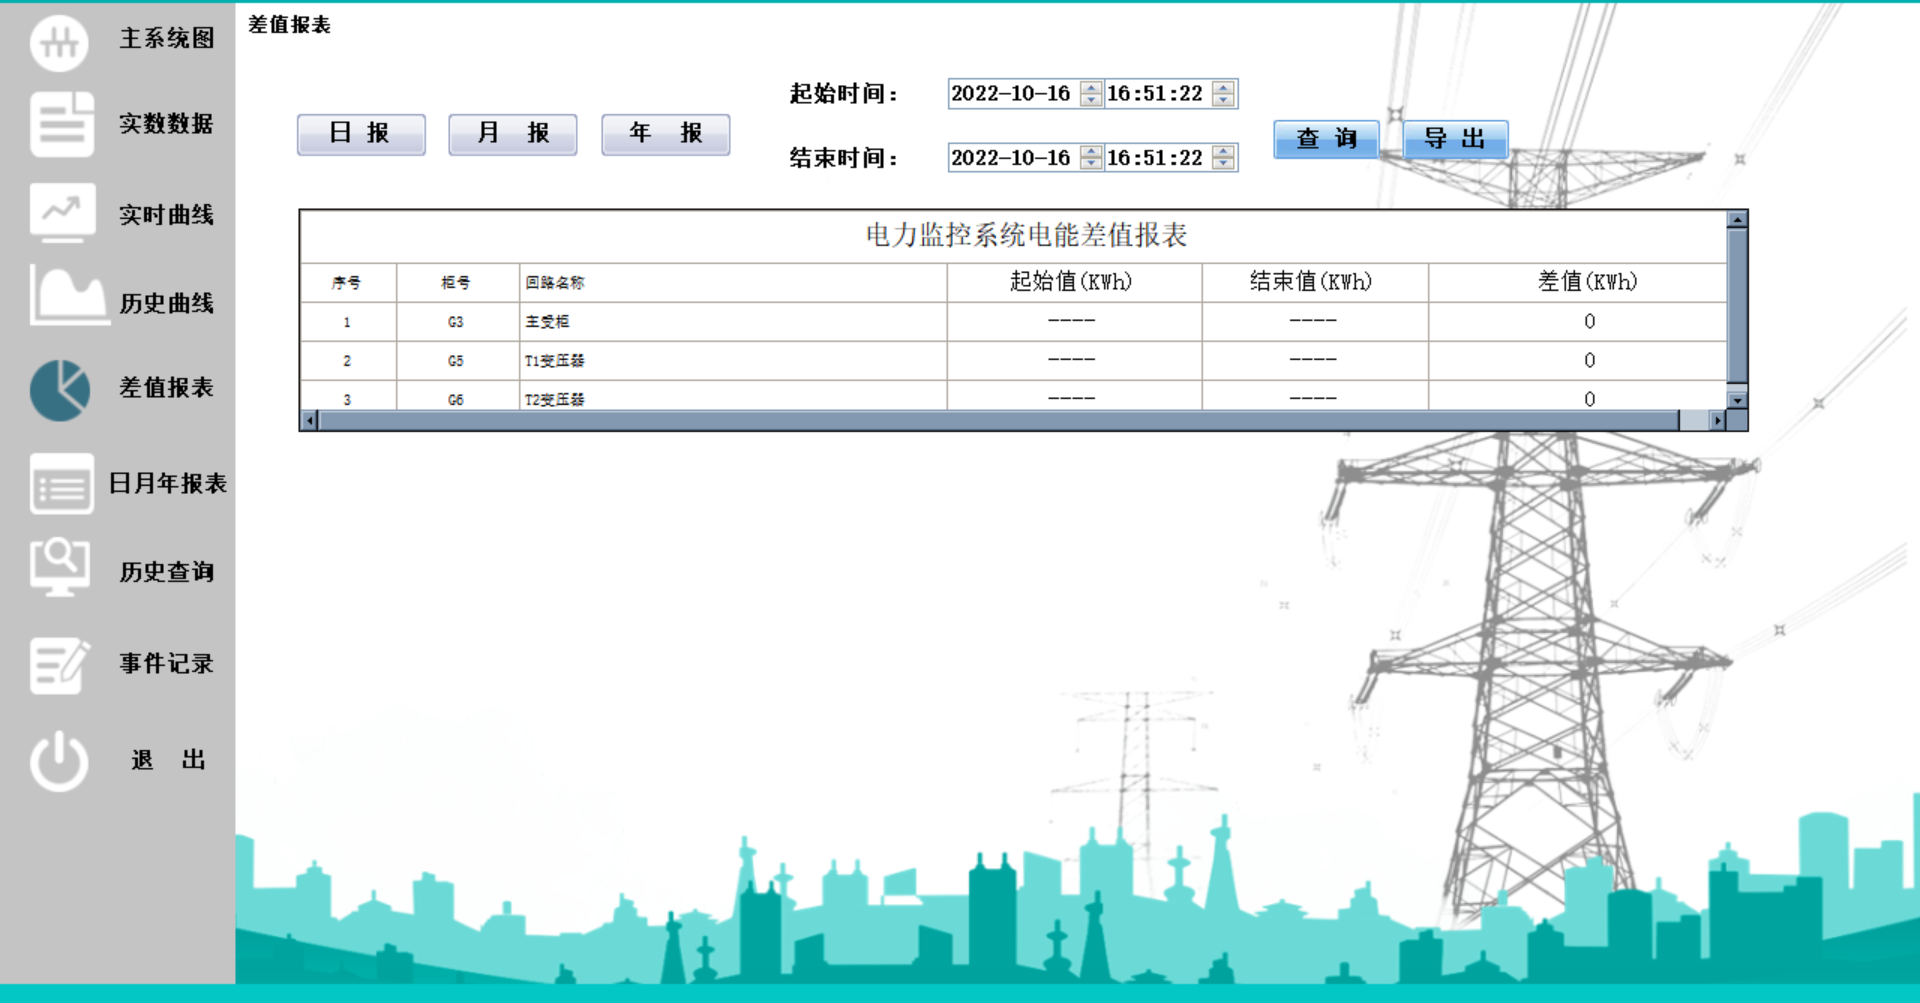Increment the start date with up arrow
Screen dimensions: 1920x1003
tap(1091, 88)
